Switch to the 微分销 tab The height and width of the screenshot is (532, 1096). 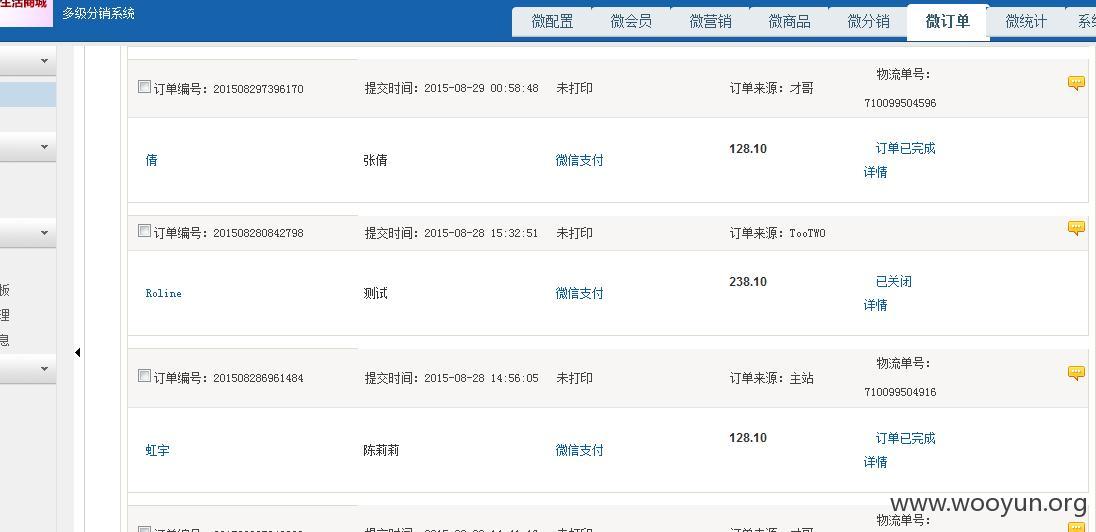pos(868,22)
